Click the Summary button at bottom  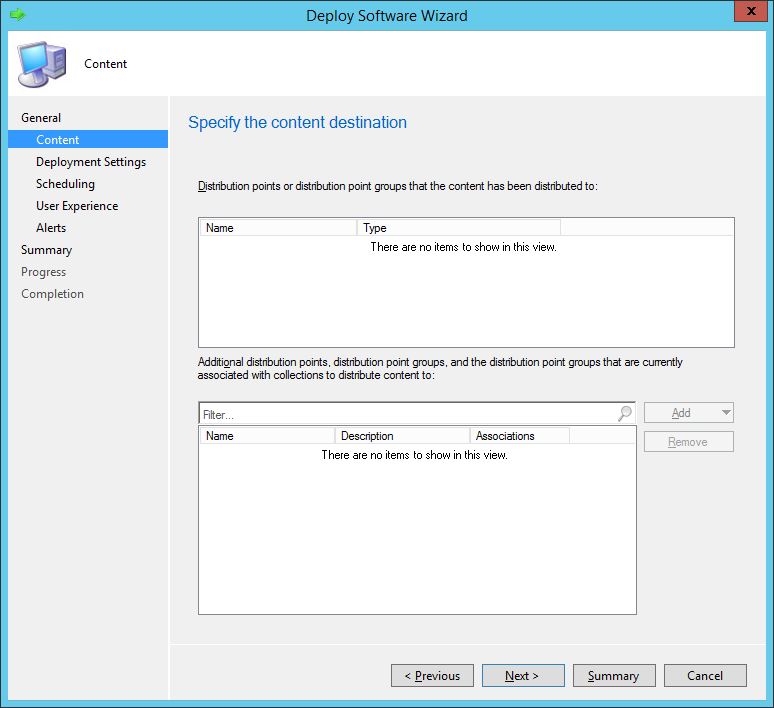pos(614,675)
